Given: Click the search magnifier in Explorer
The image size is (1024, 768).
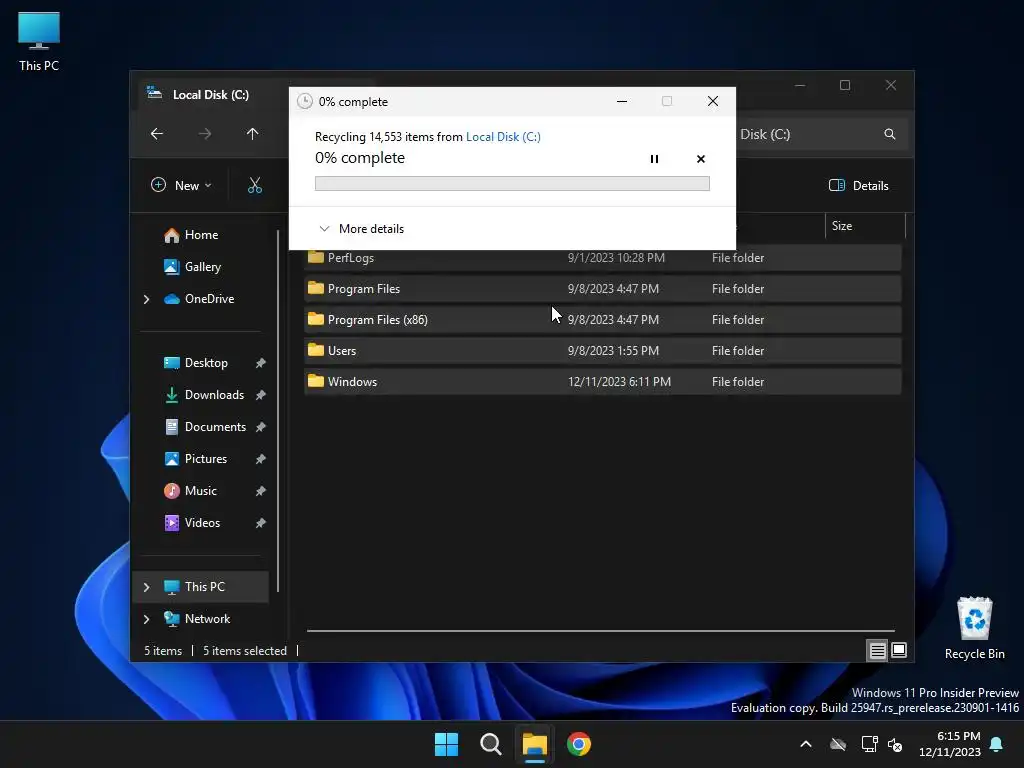Looking at the screenshot, I should click(889, 134).
